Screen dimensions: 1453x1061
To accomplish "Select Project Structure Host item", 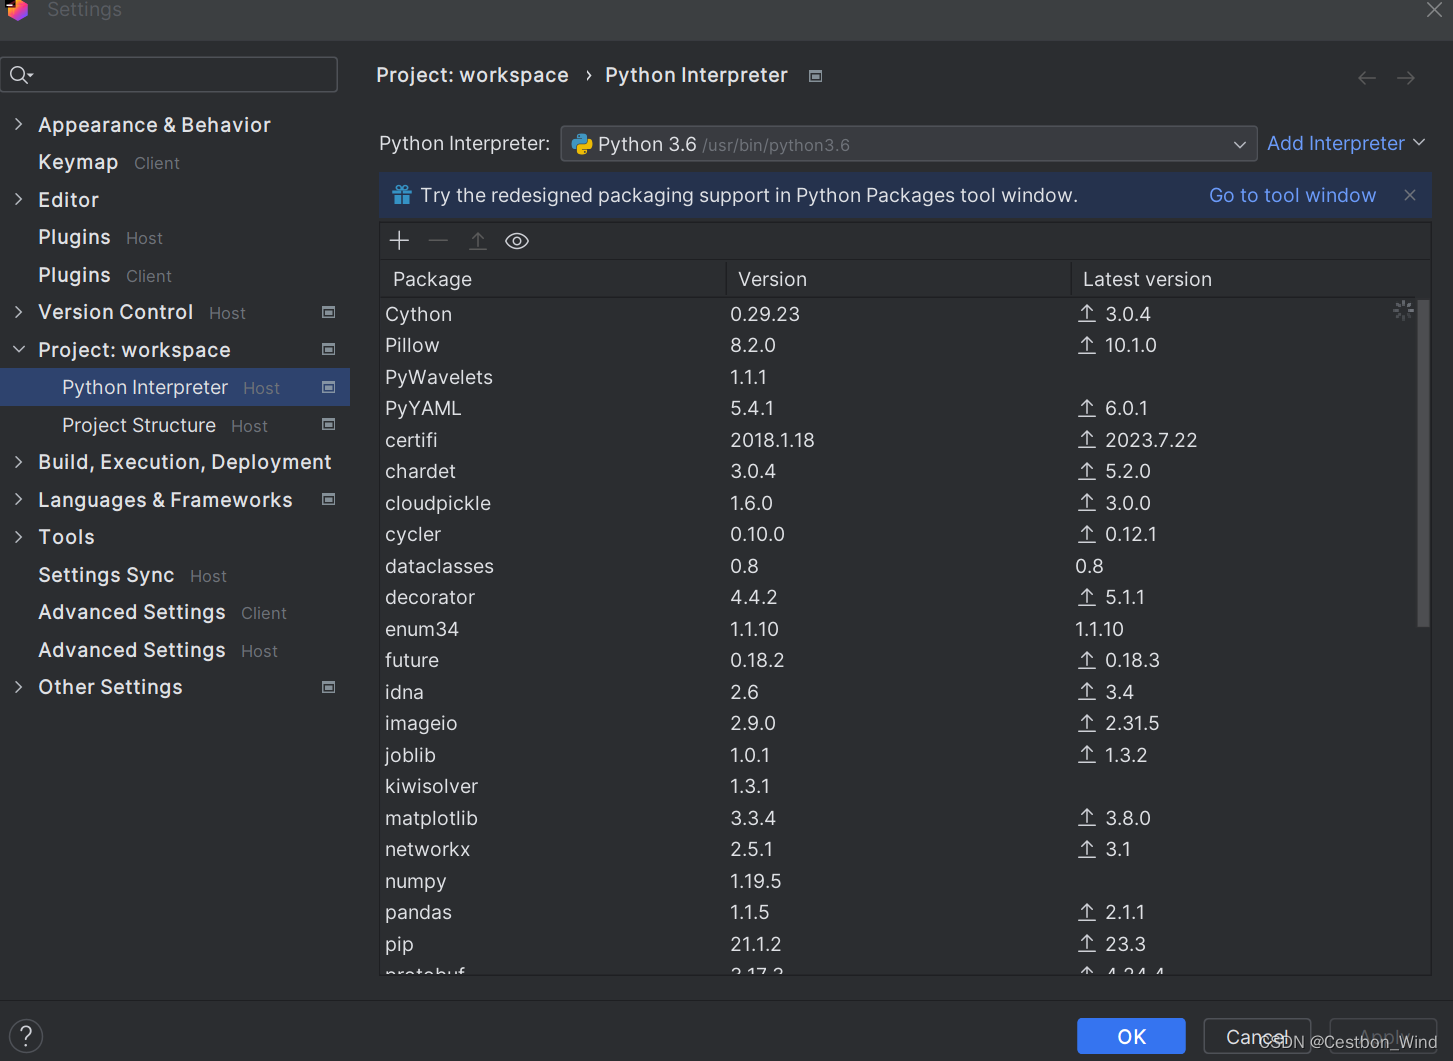I will [175, 425].
